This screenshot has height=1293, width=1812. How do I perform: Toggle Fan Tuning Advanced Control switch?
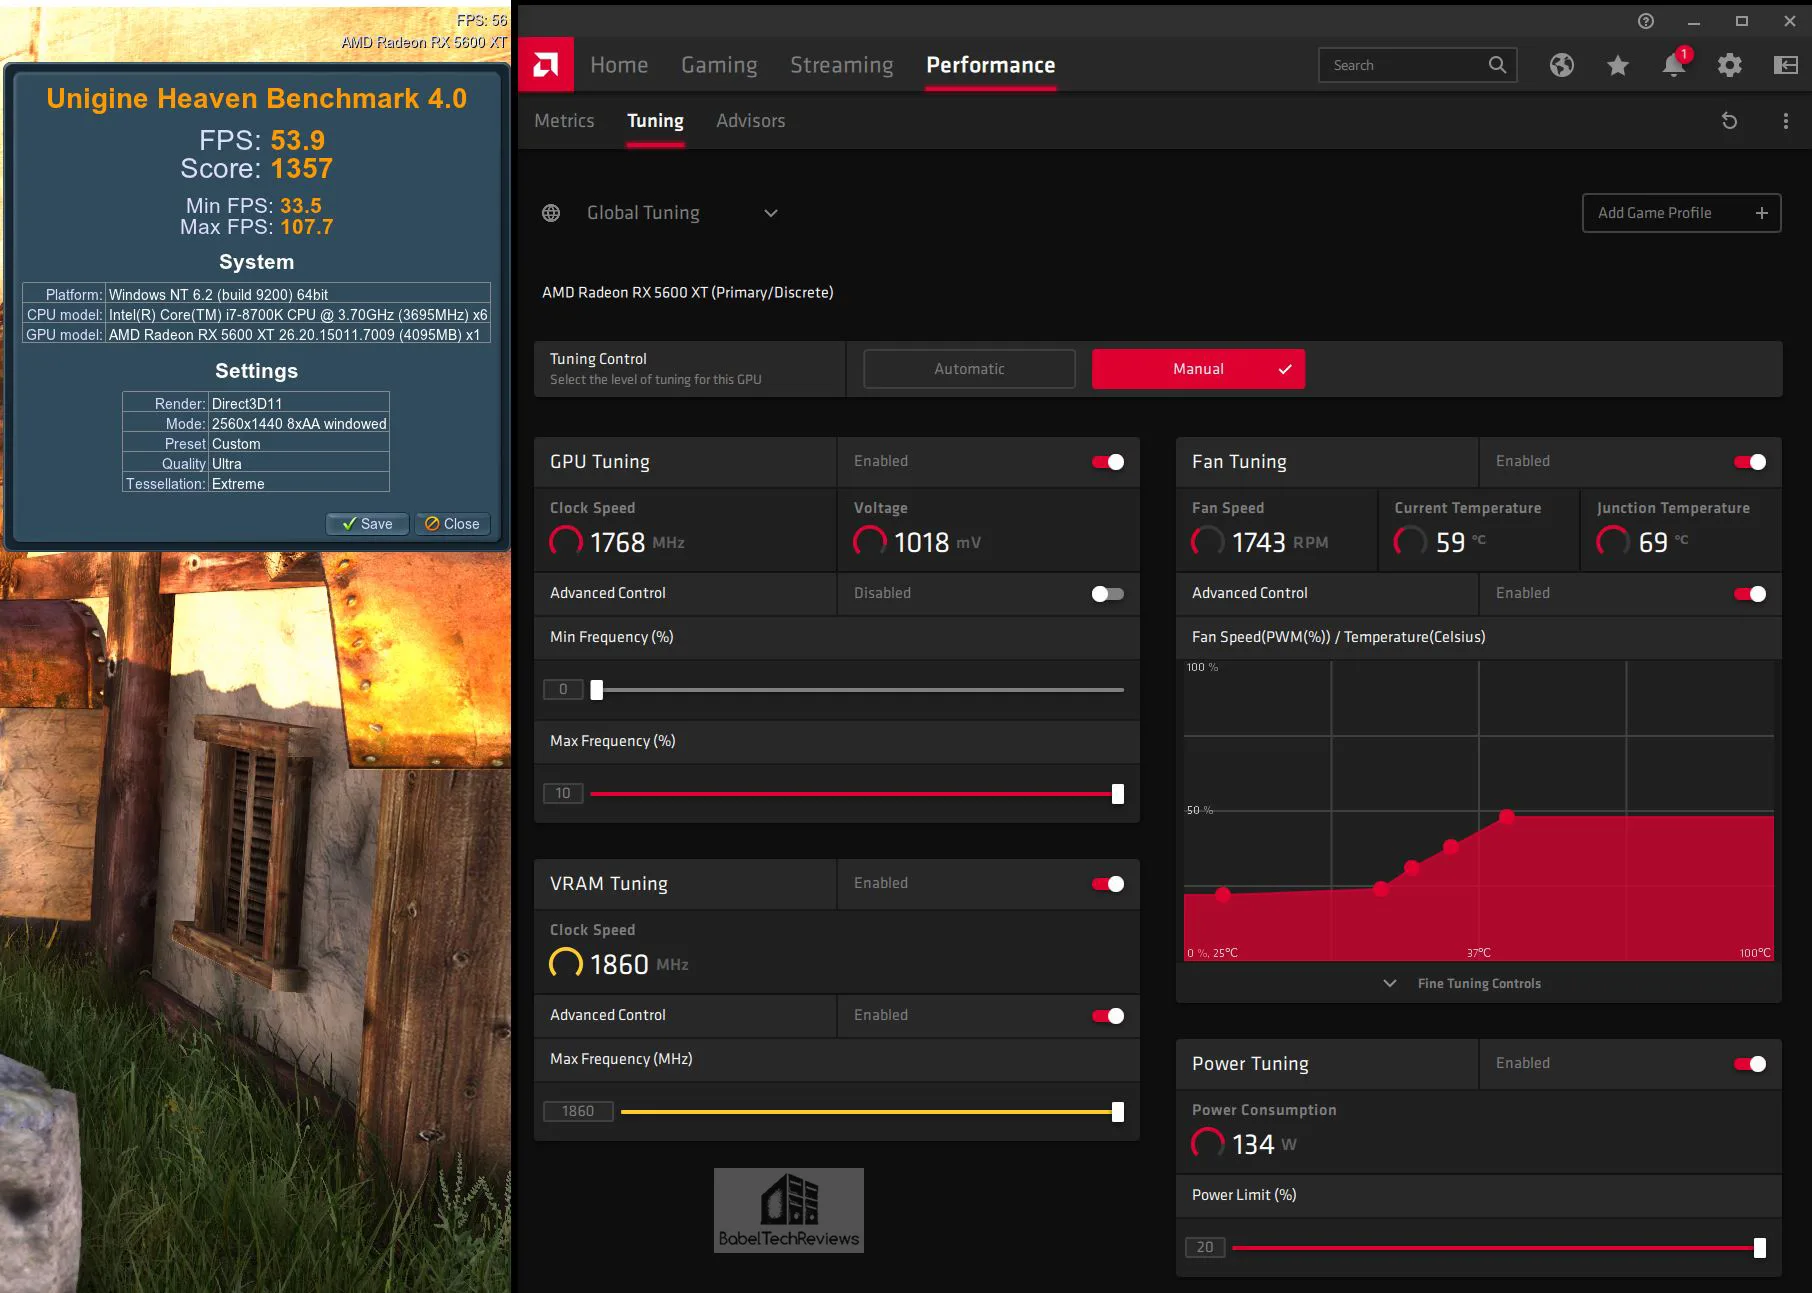(x=1750, y=594)
